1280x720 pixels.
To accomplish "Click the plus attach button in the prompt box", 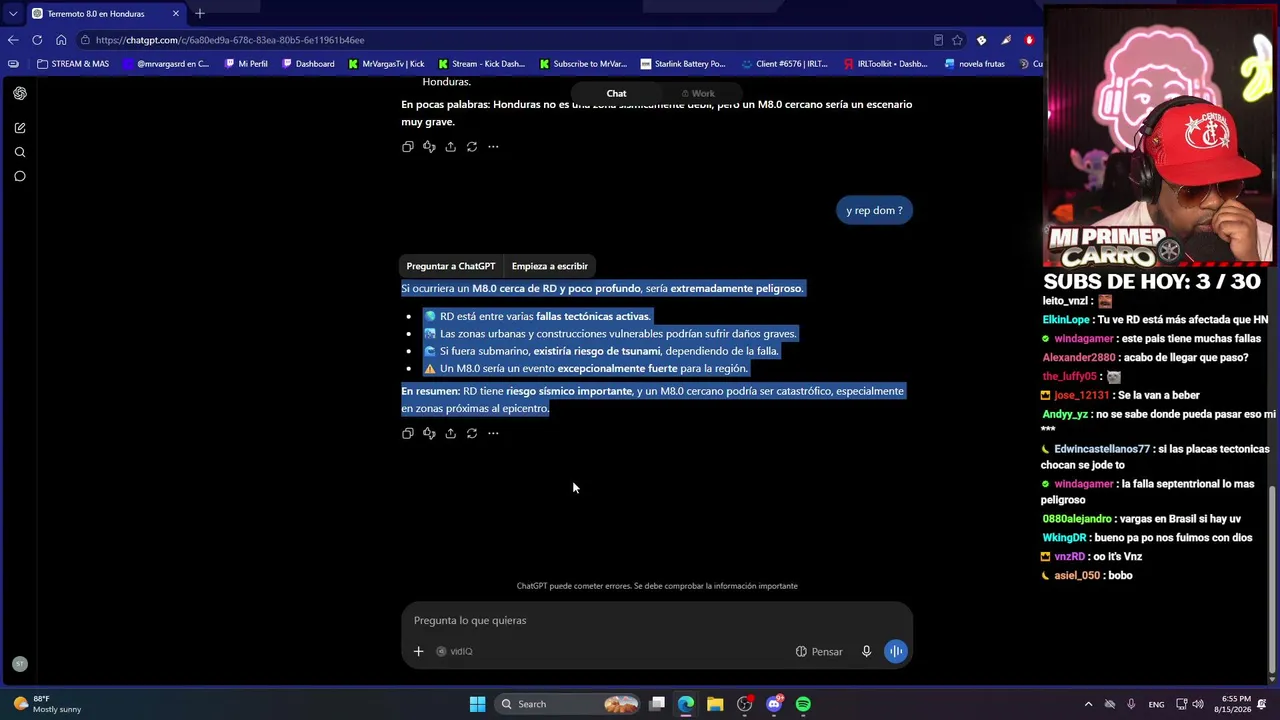I will (419, 651).
